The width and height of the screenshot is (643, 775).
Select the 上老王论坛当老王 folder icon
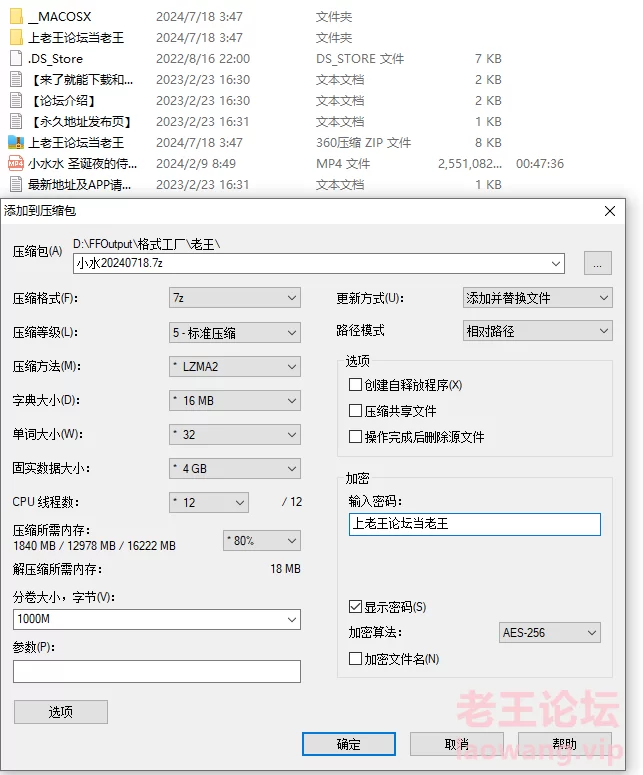(16, 38)
